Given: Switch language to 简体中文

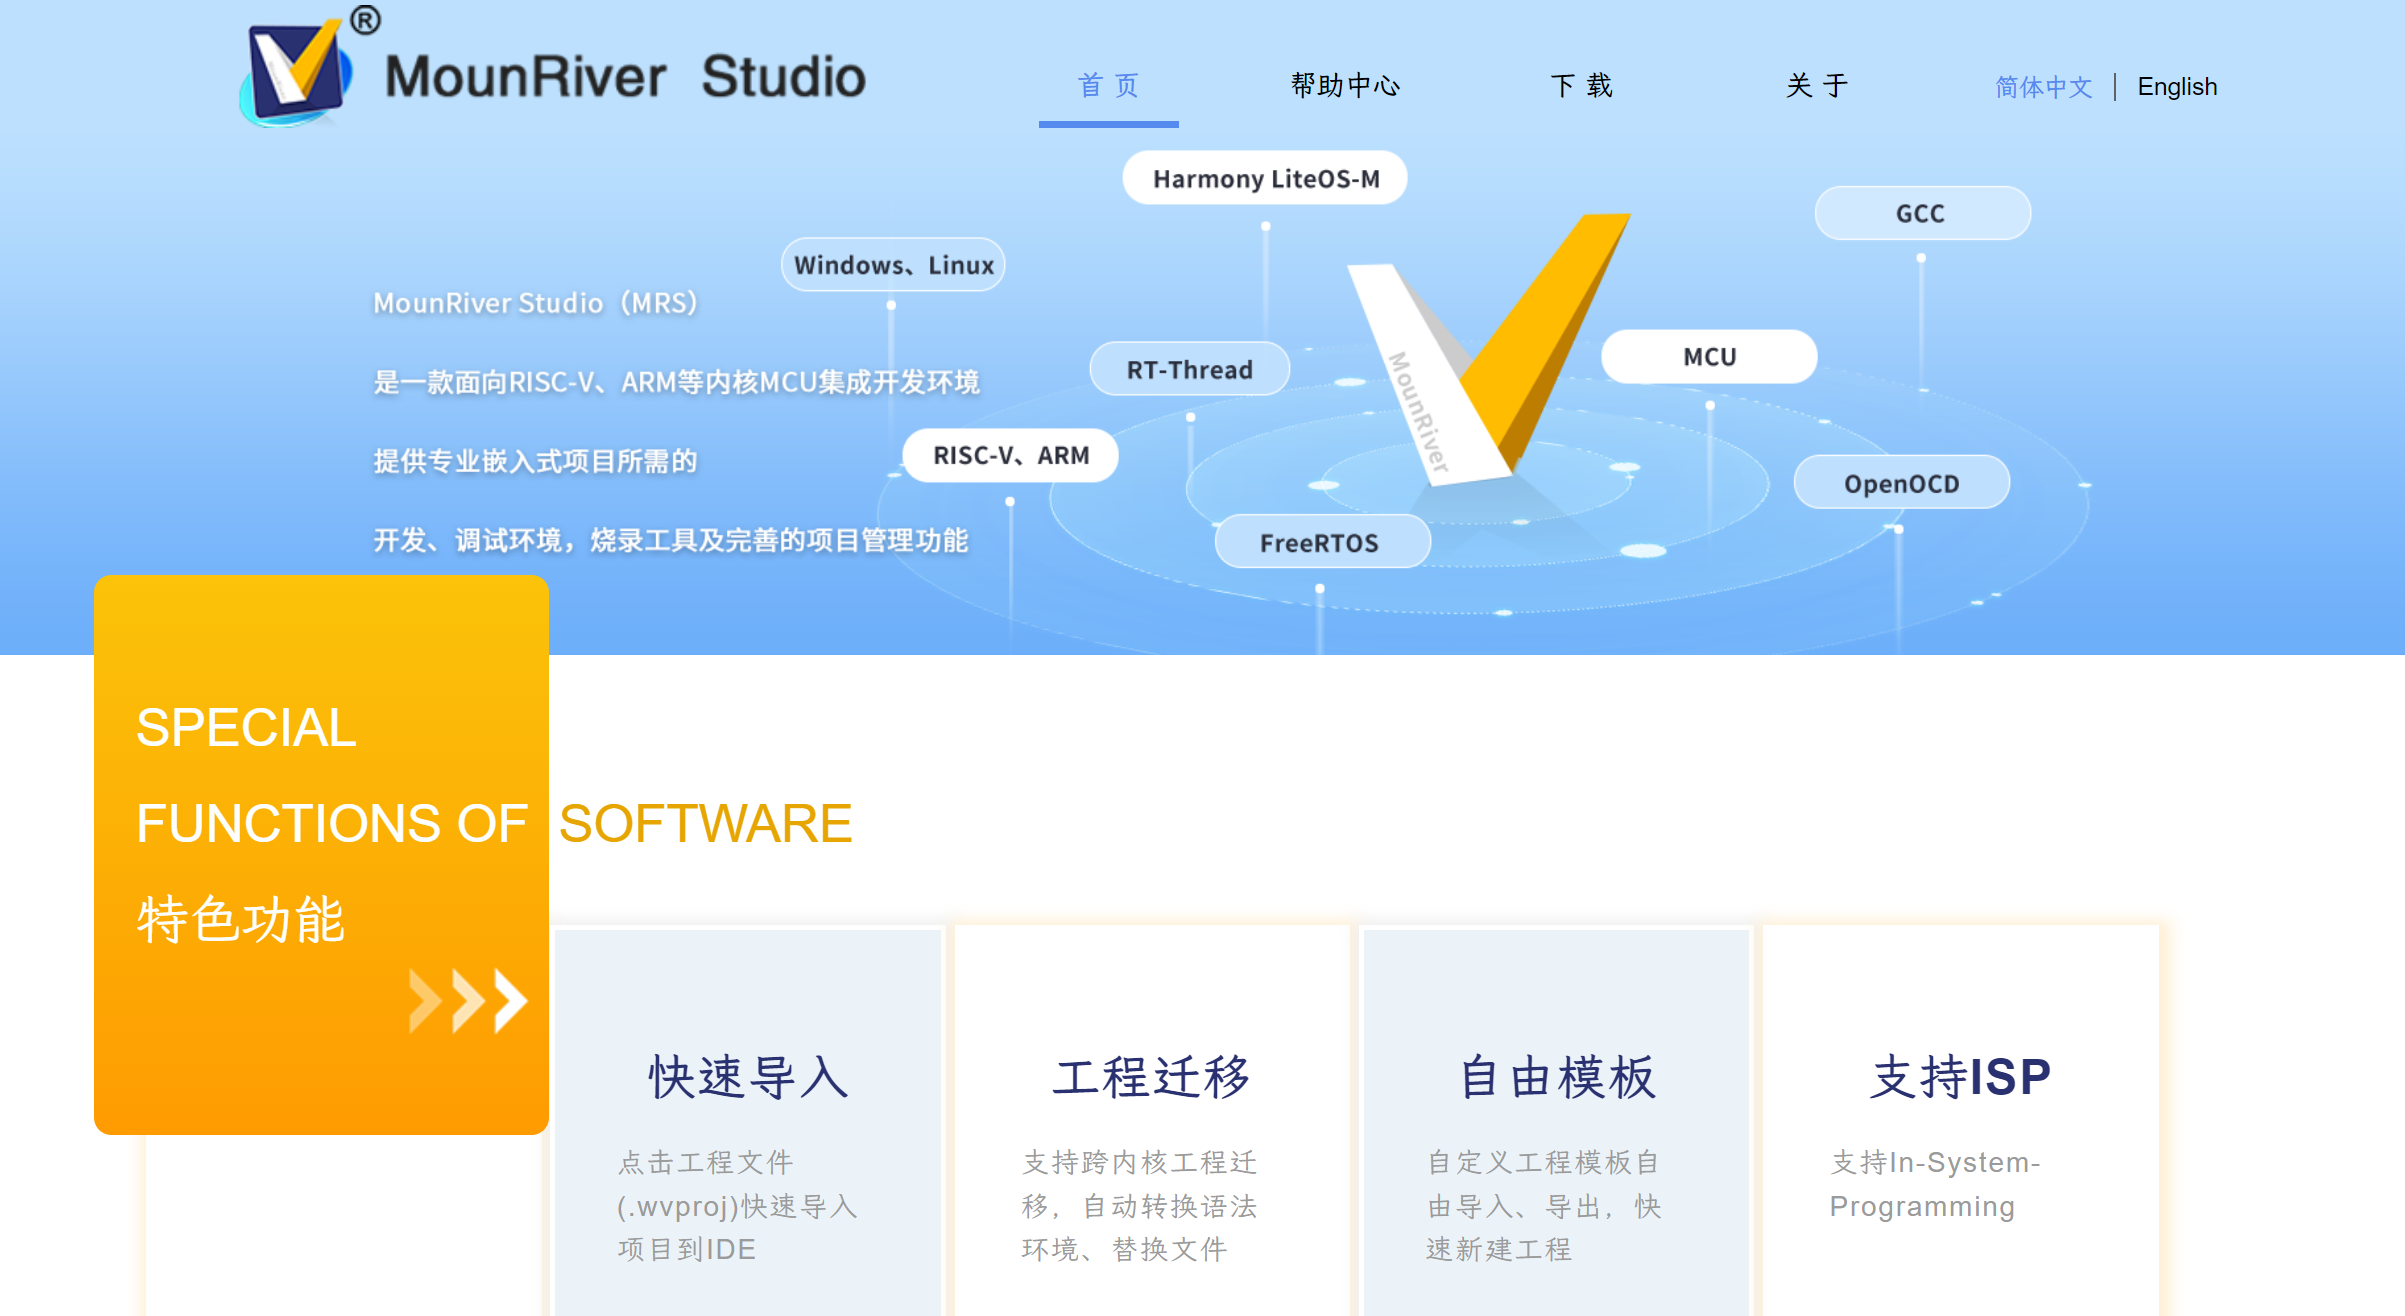Looking at the screenshot, I should tap(2043, 87).
